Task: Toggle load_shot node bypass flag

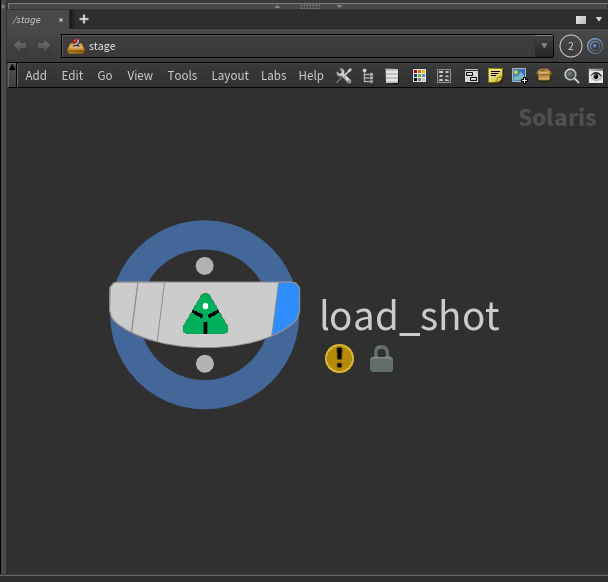Action: [122, 306]
